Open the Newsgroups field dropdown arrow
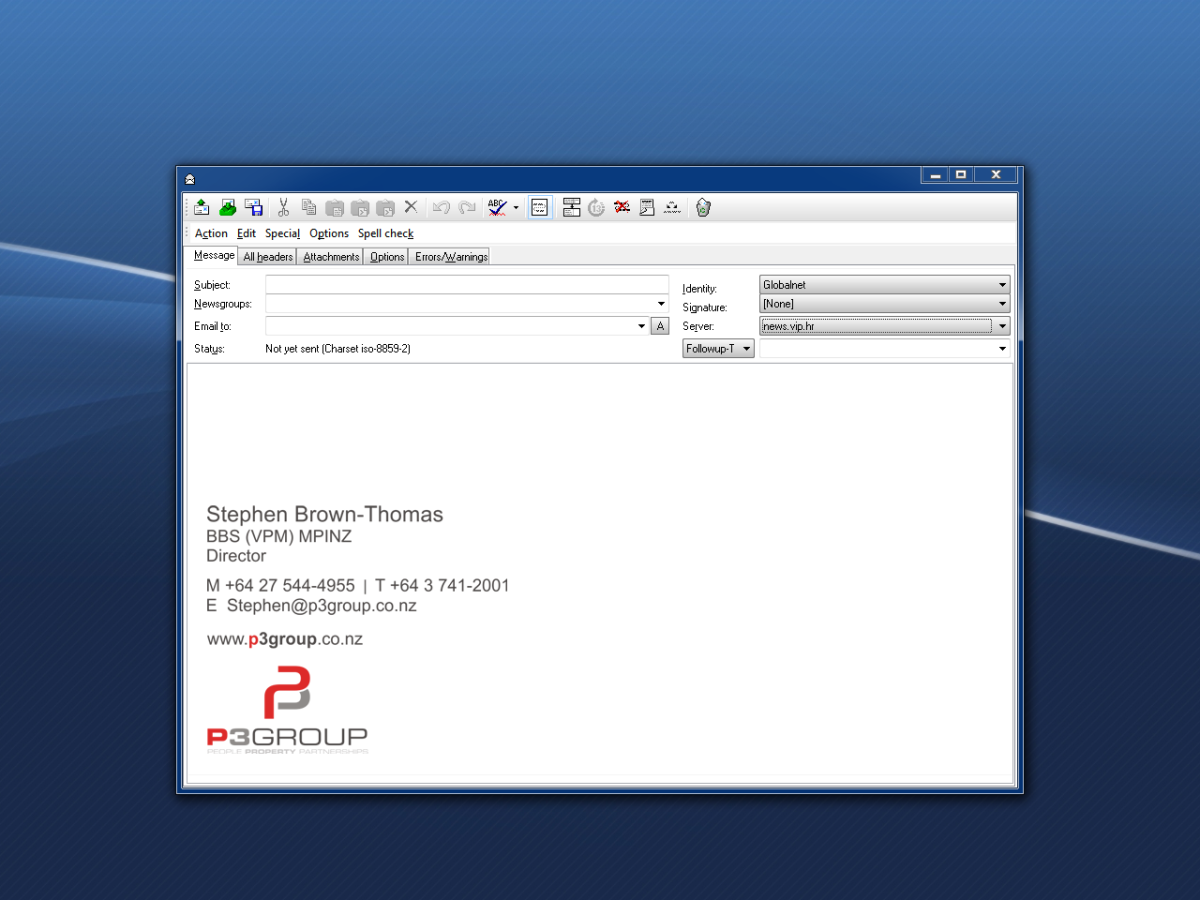 point(661,304)
